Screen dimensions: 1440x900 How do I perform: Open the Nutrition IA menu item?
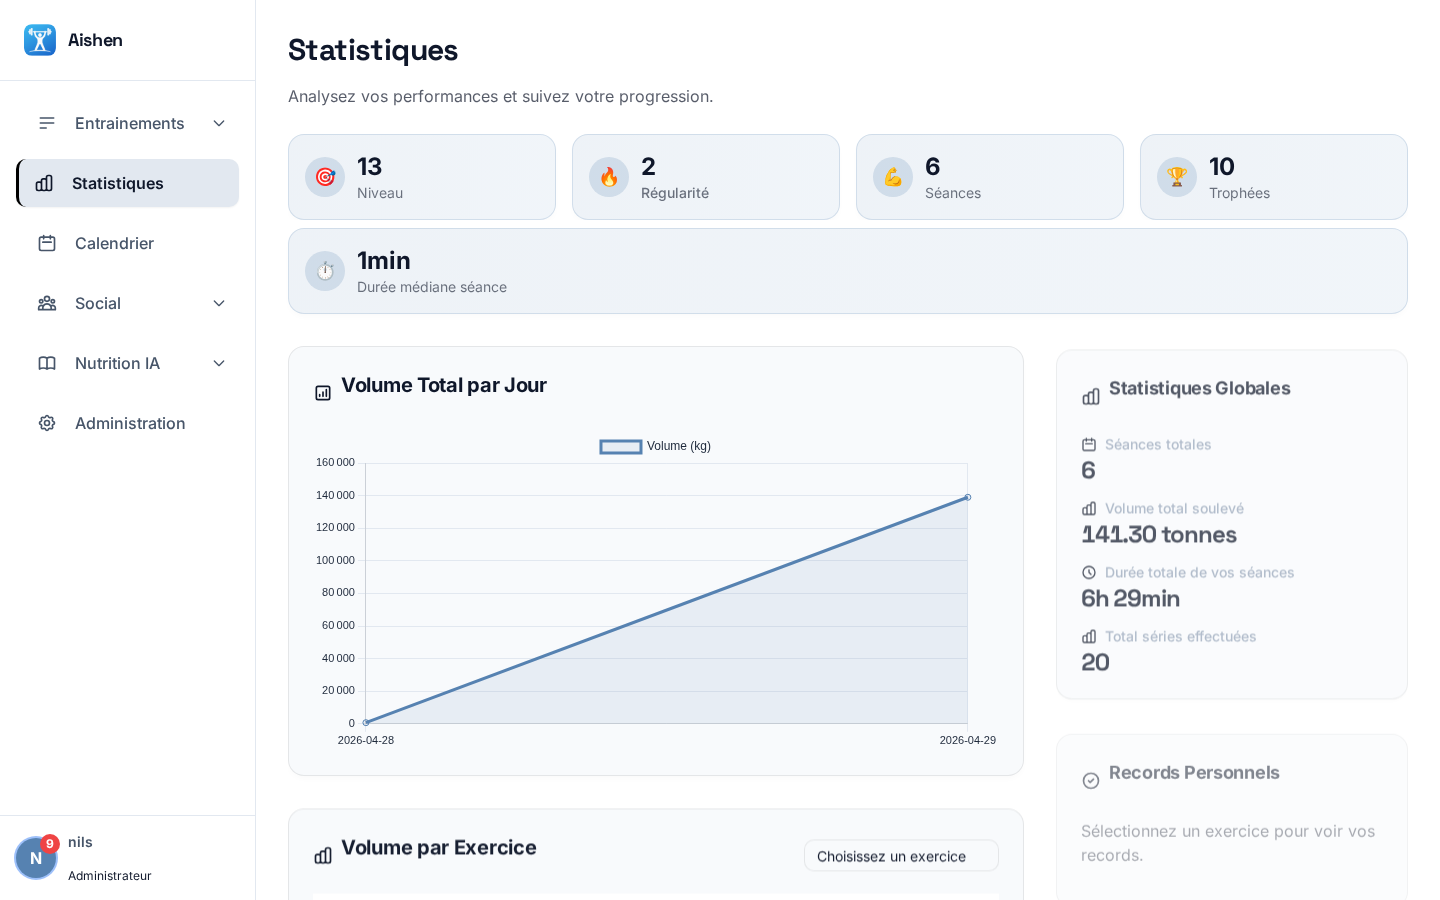click(128, 363)
